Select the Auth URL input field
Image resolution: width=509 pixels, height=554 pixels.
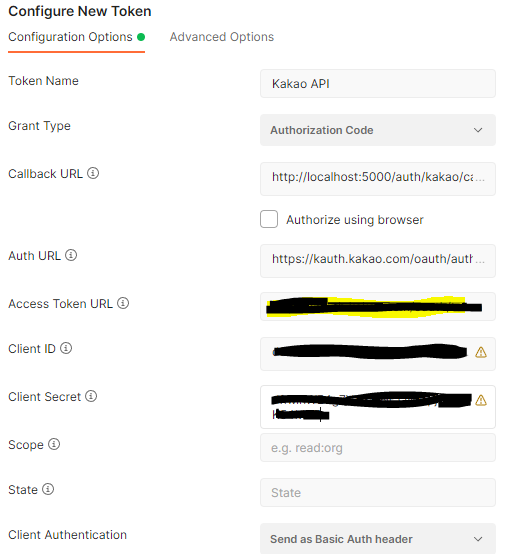click(x=378, y=261)
